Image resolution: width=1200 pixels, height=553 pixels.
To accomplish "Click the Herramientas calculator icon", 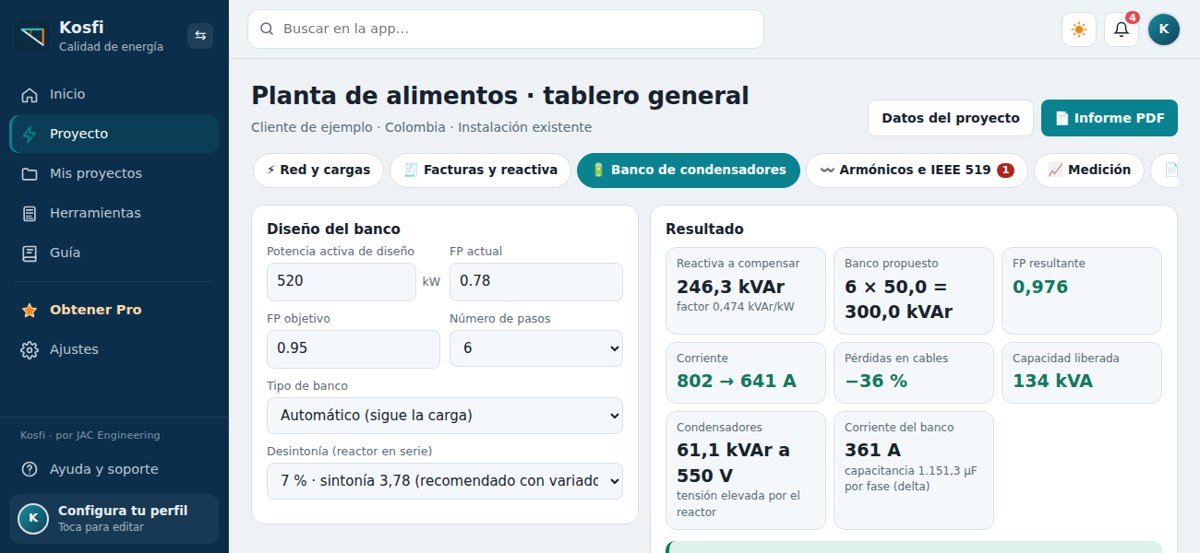I will 30,213.
